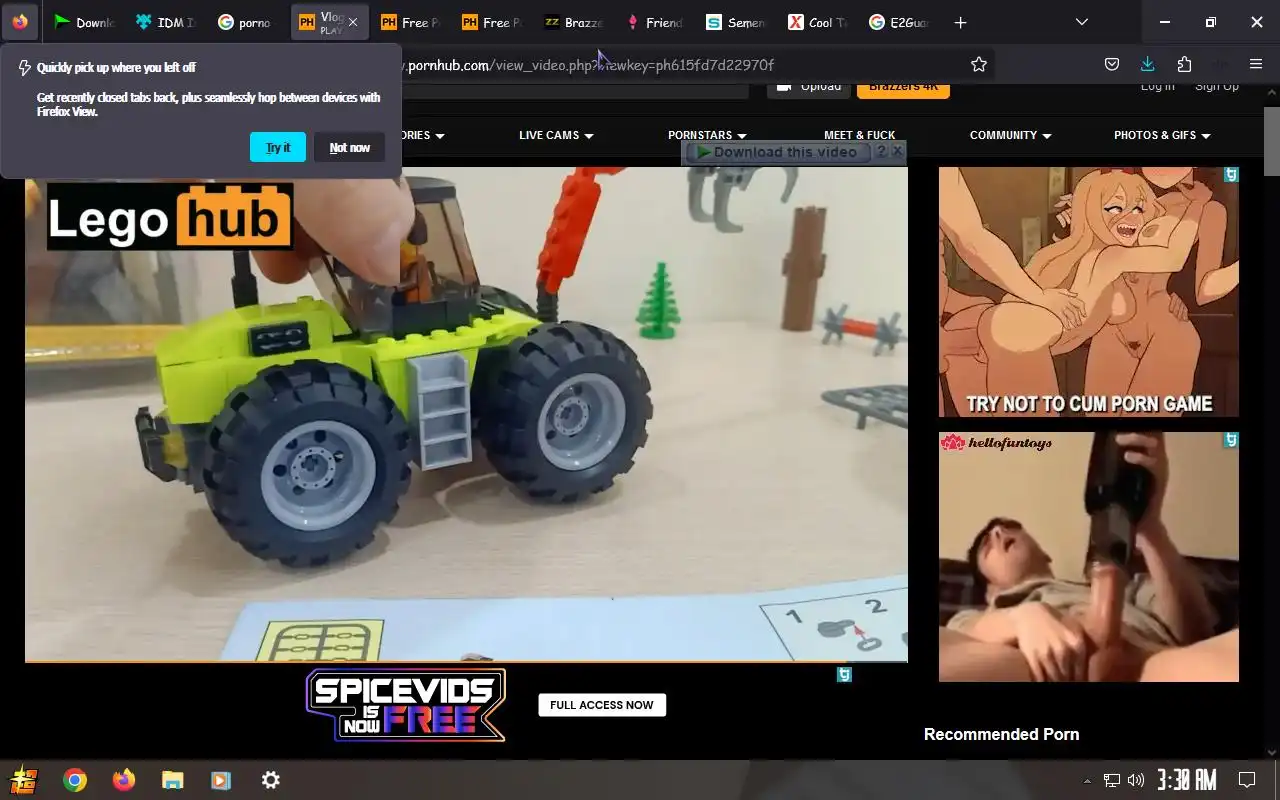Switch to the IDM browser tab
This screenshot has width=1280, height=800.
[166, 22]
